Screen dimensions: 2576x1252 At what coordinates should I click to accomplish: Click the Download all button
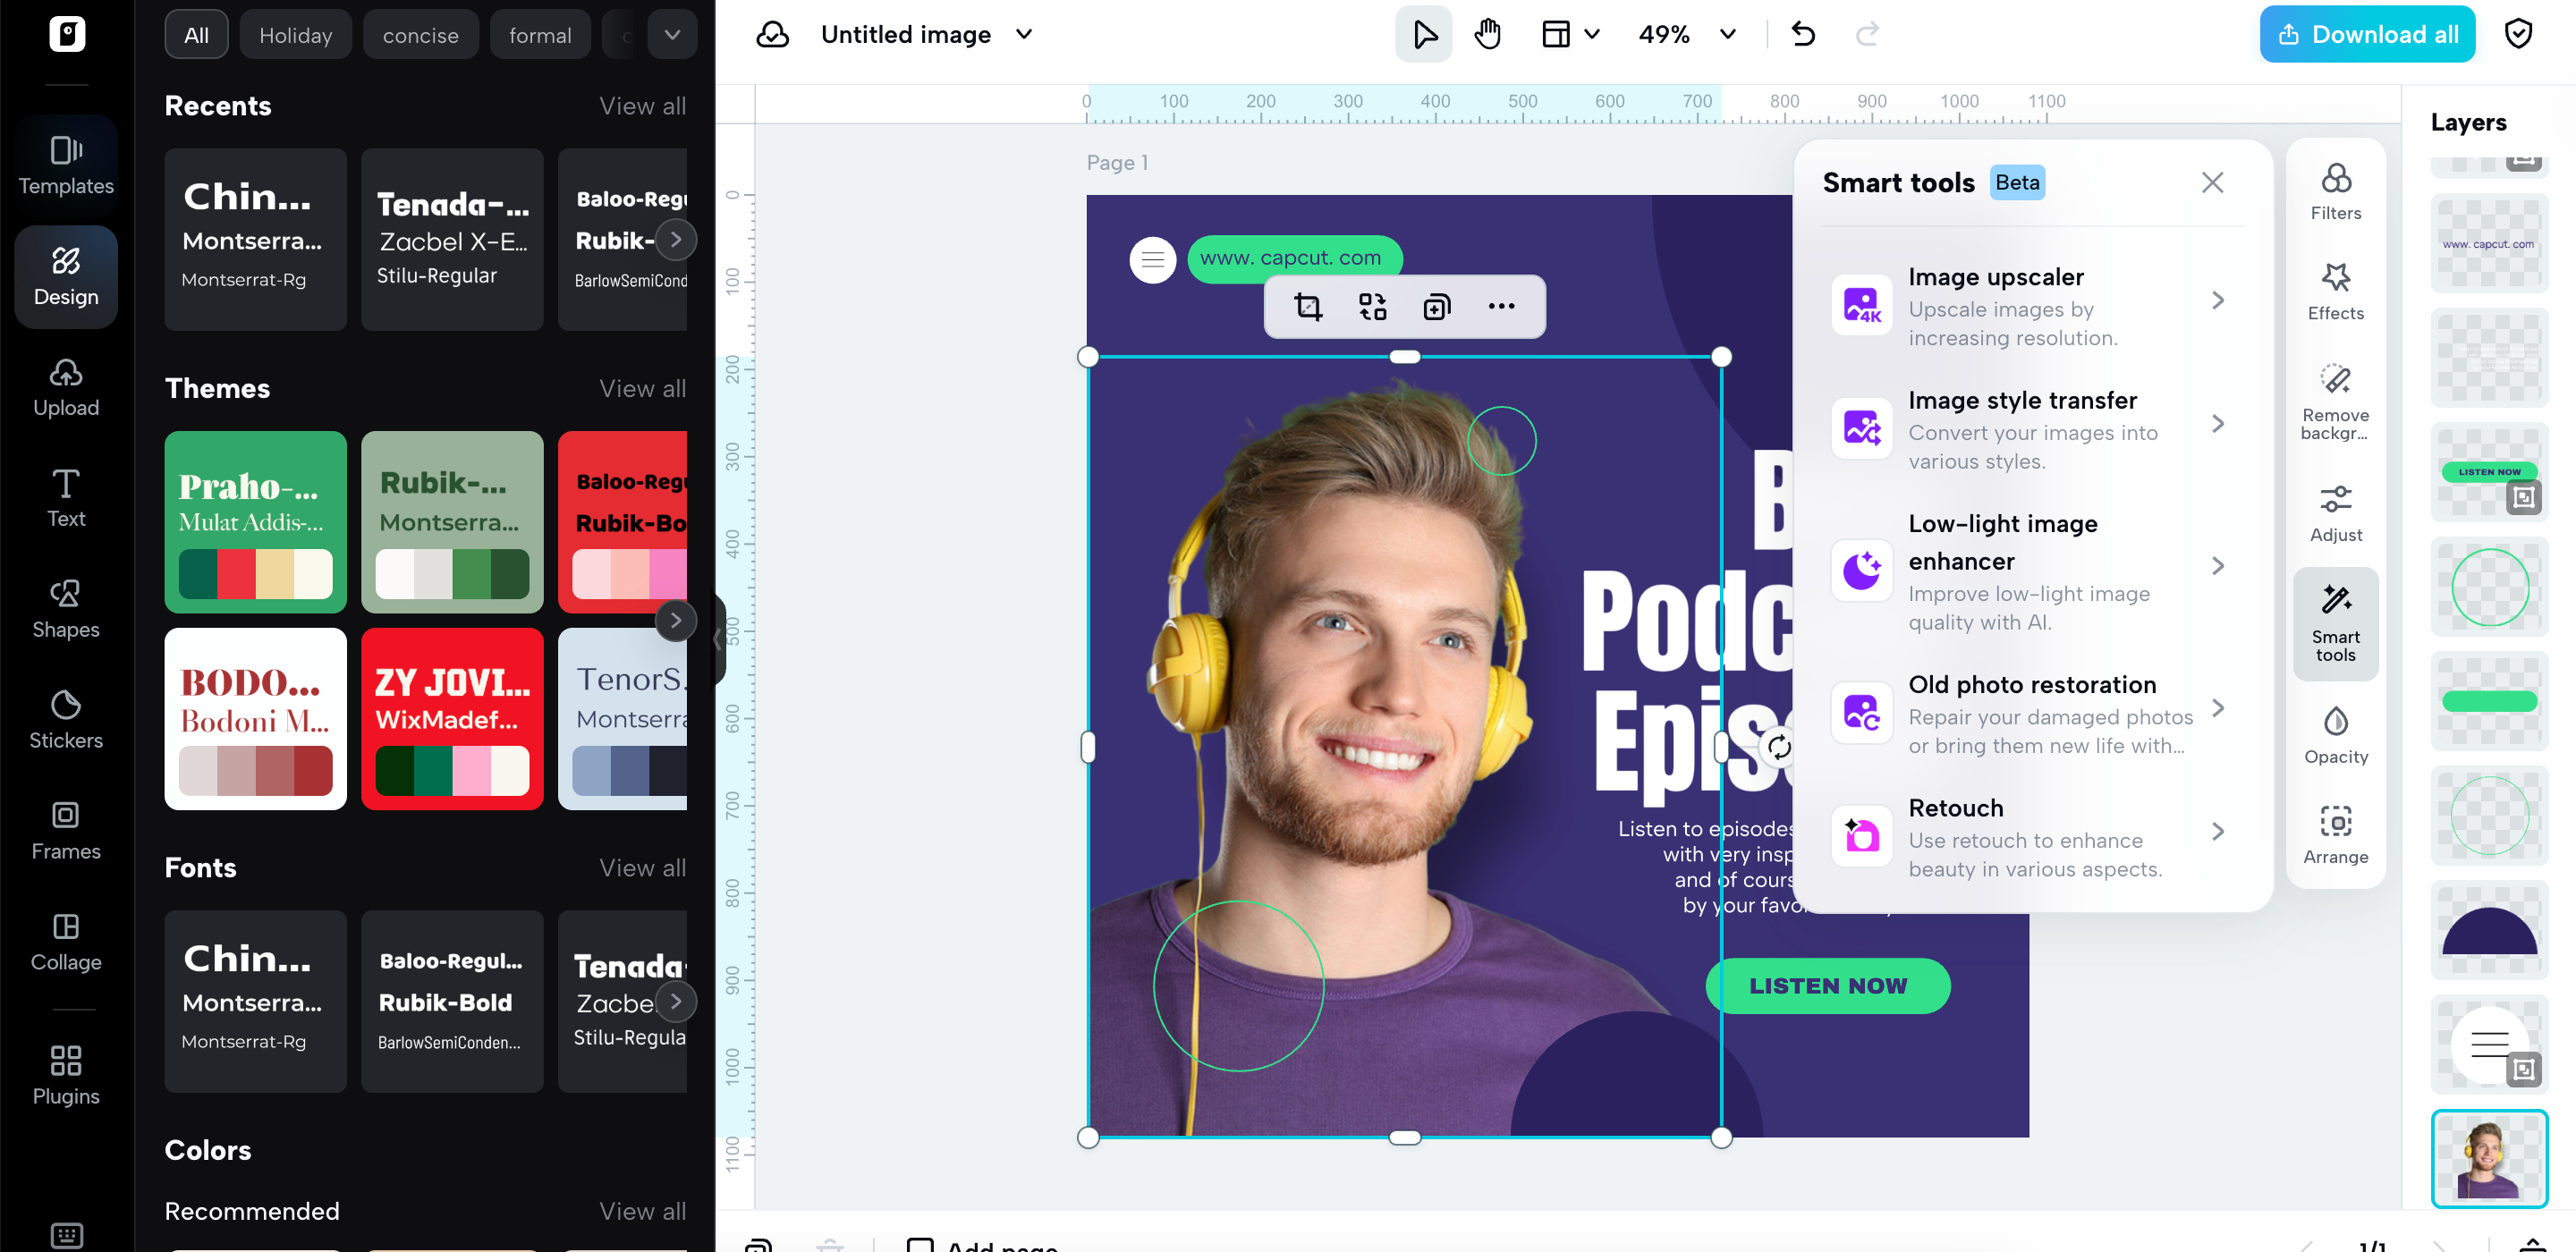[x=2367, y=34]
